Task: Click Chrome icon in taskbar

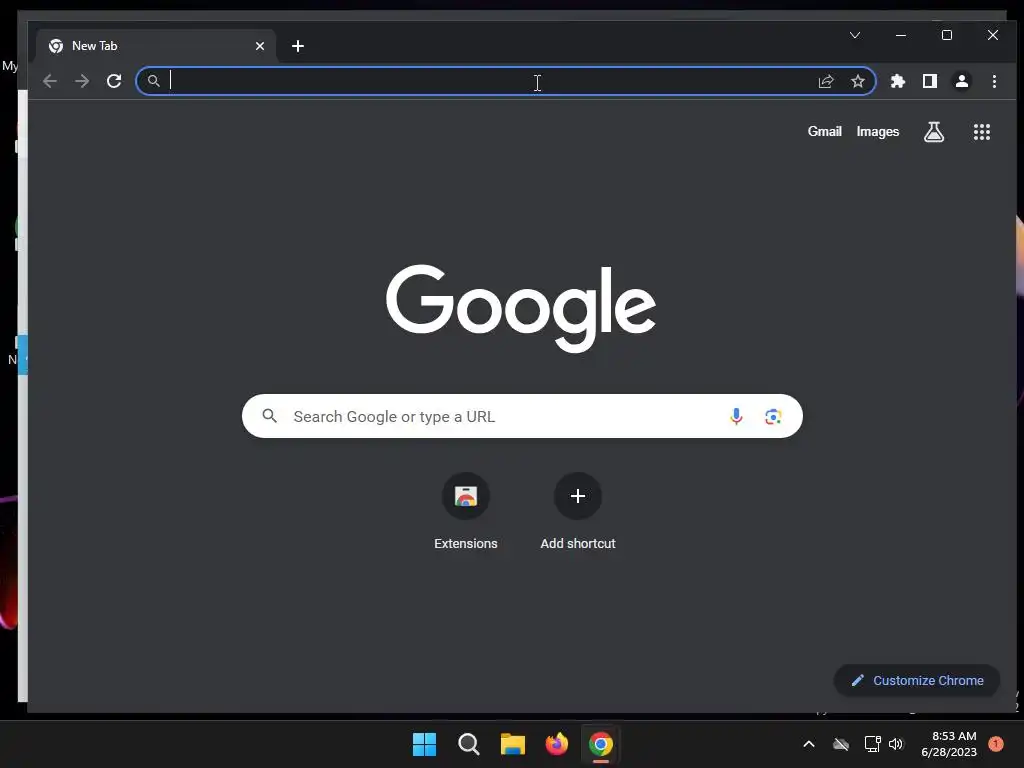Action: pos(601,744)
